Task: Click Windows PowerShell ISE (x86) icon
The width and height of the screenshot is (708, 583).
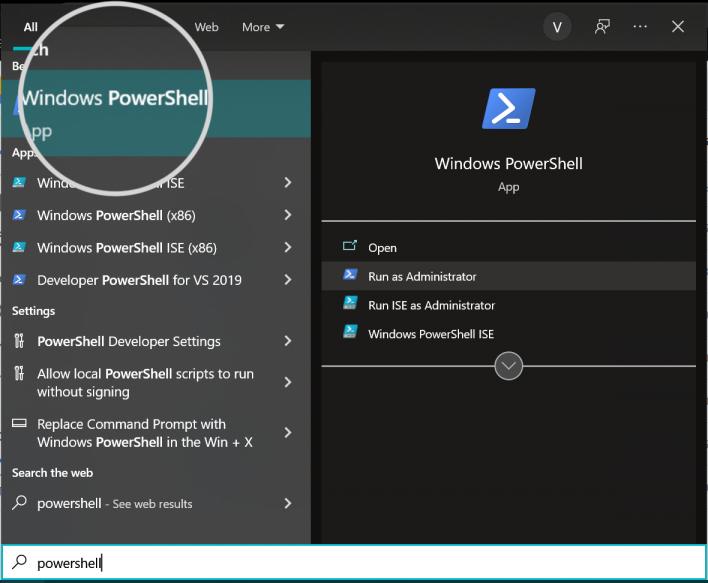Action: 19,247
